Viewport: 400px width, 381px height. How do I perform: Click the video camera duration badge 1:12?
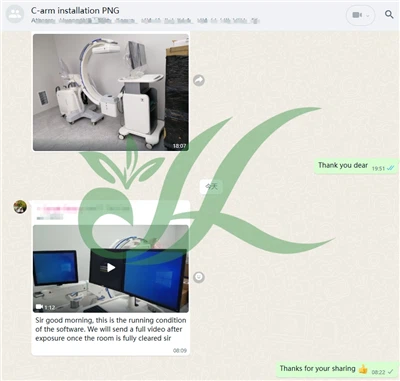(45, 307)
